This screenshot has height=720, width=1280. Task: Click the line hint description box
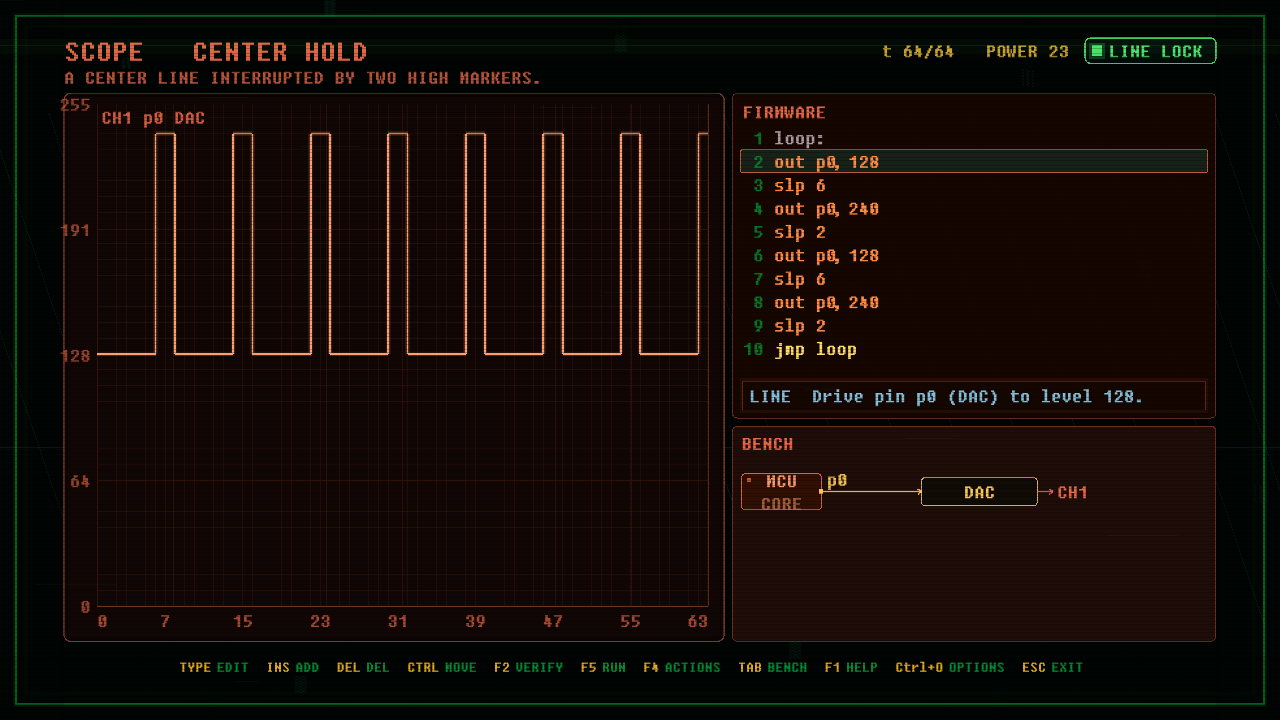coord(974,396)
